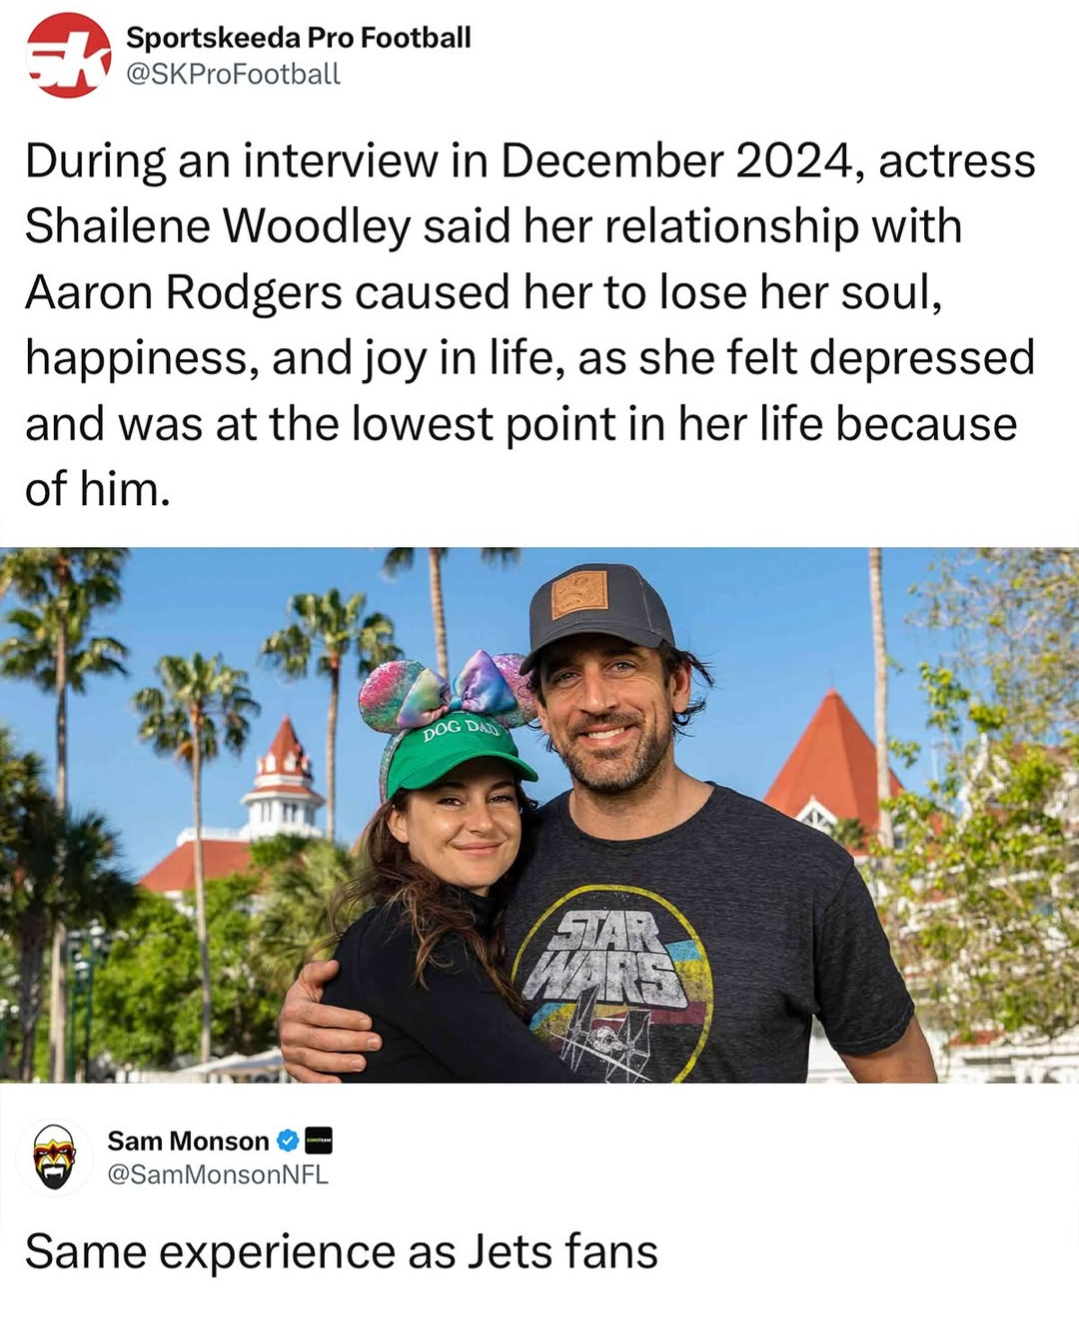The height and width of the screenshot is (1325, 1079).
Task: Click the Sportskeeda red logo avatar
Action: [68, 55]
